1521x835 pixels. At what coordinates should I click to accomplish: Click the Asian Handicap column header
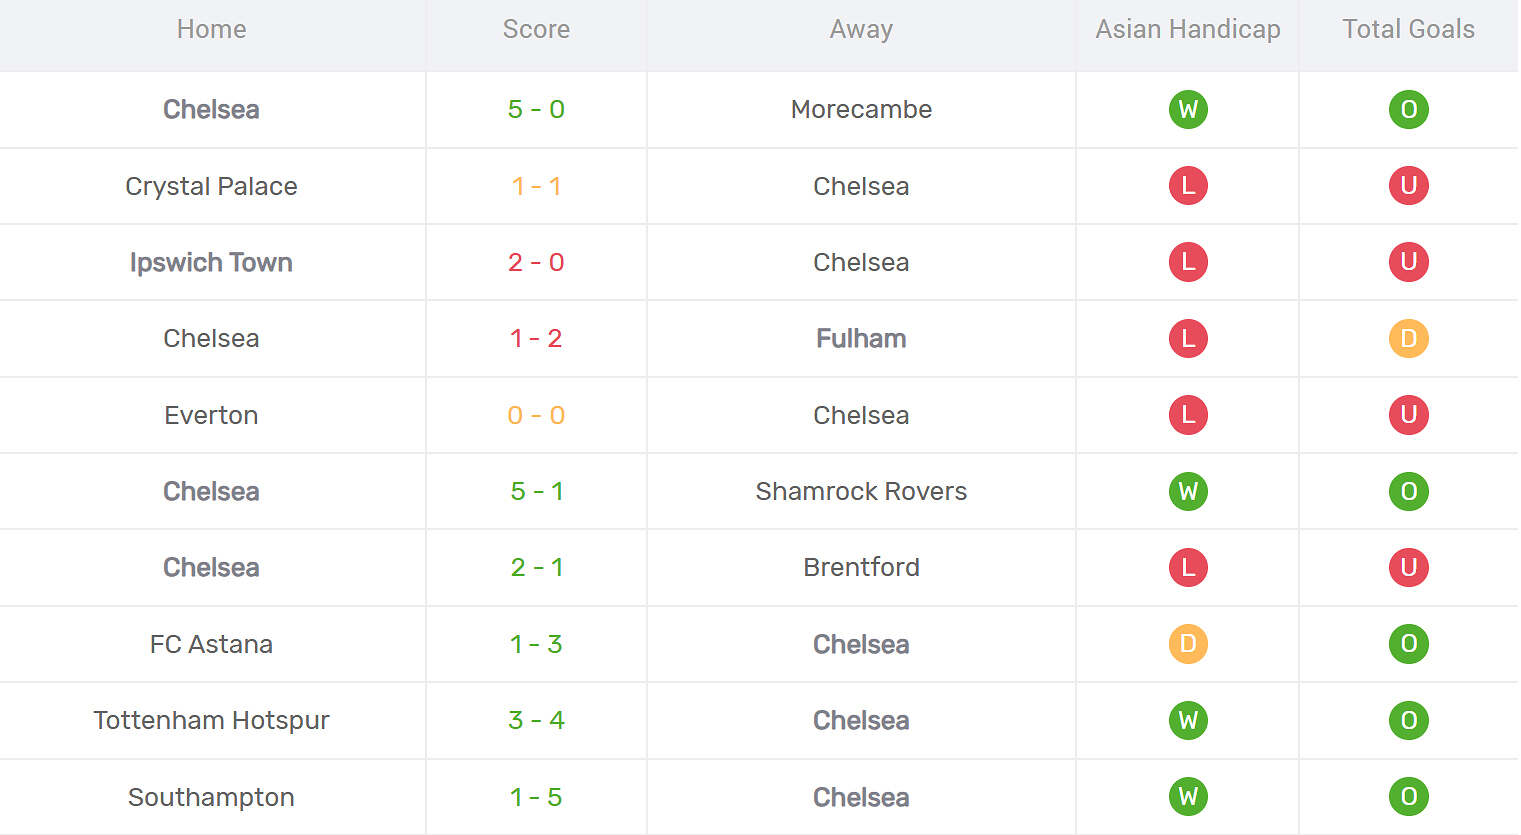(1187, 29)
